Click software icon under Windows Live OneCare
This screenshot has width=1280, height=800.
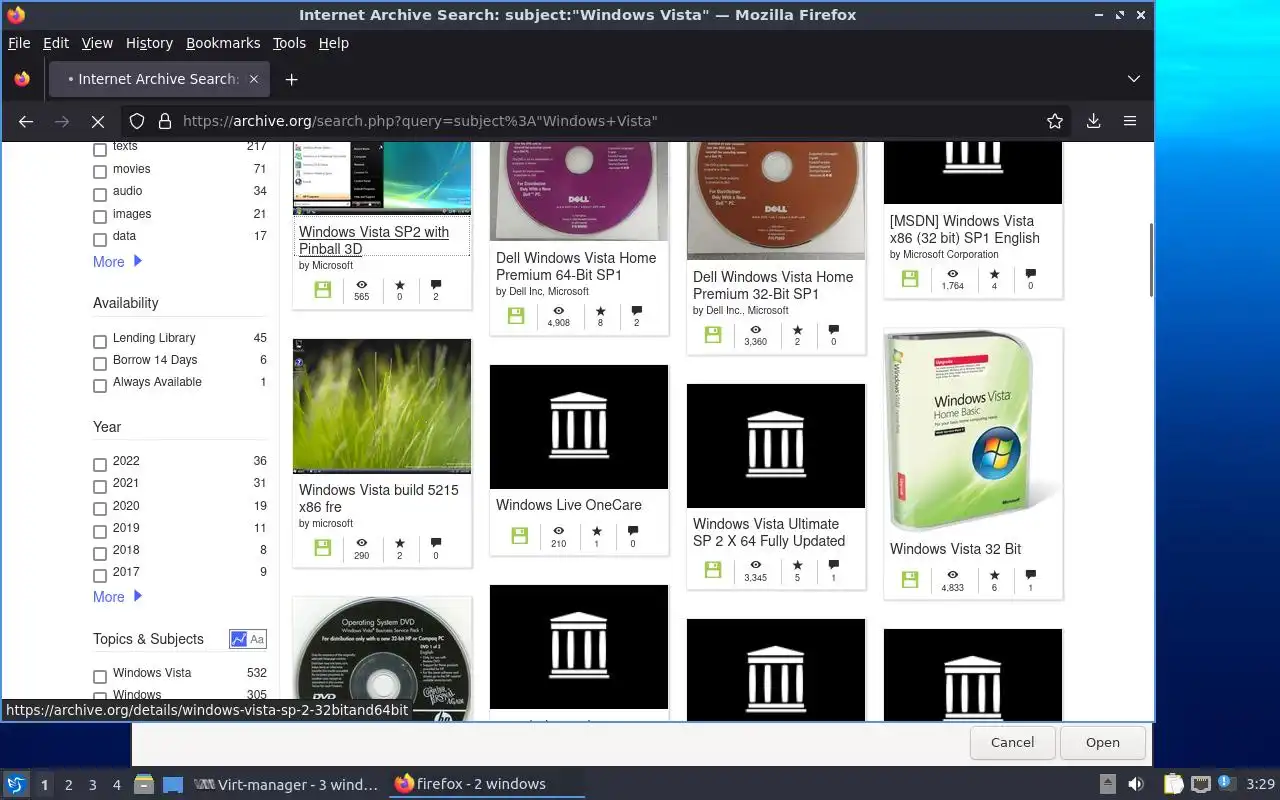tap(519, 536)
